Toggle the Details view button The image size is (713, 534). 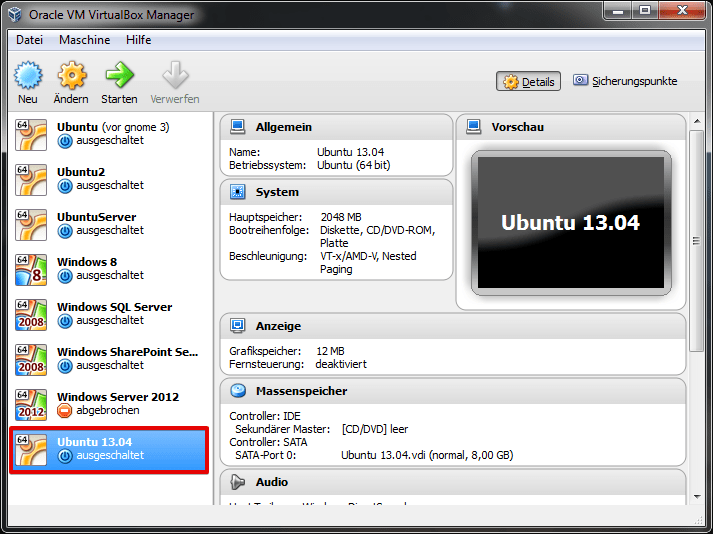528,82
